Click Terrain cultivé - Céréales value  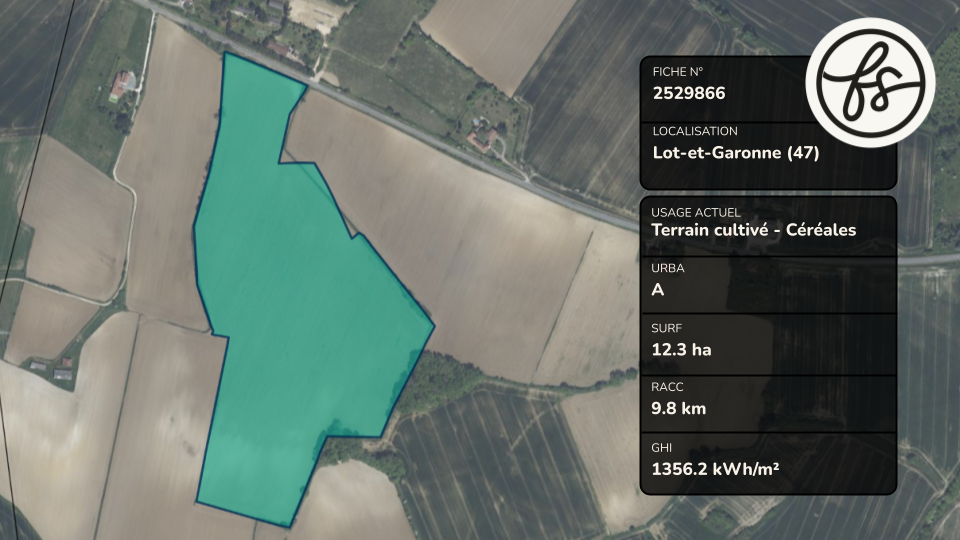point(754,230)
